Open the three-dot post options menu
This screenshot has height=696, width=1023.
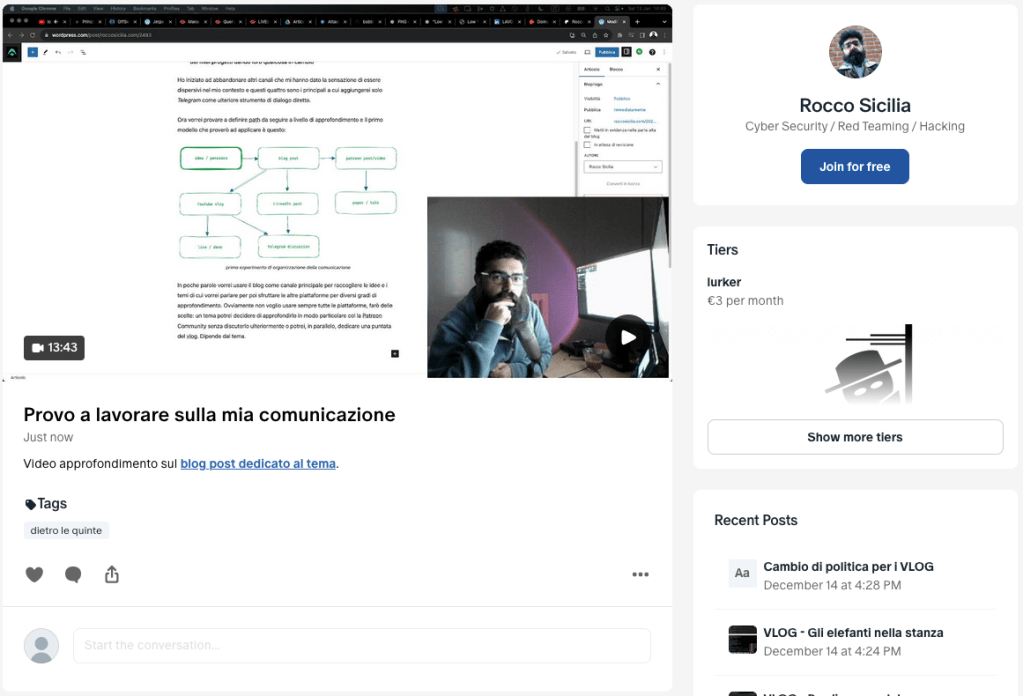point(640,574)
